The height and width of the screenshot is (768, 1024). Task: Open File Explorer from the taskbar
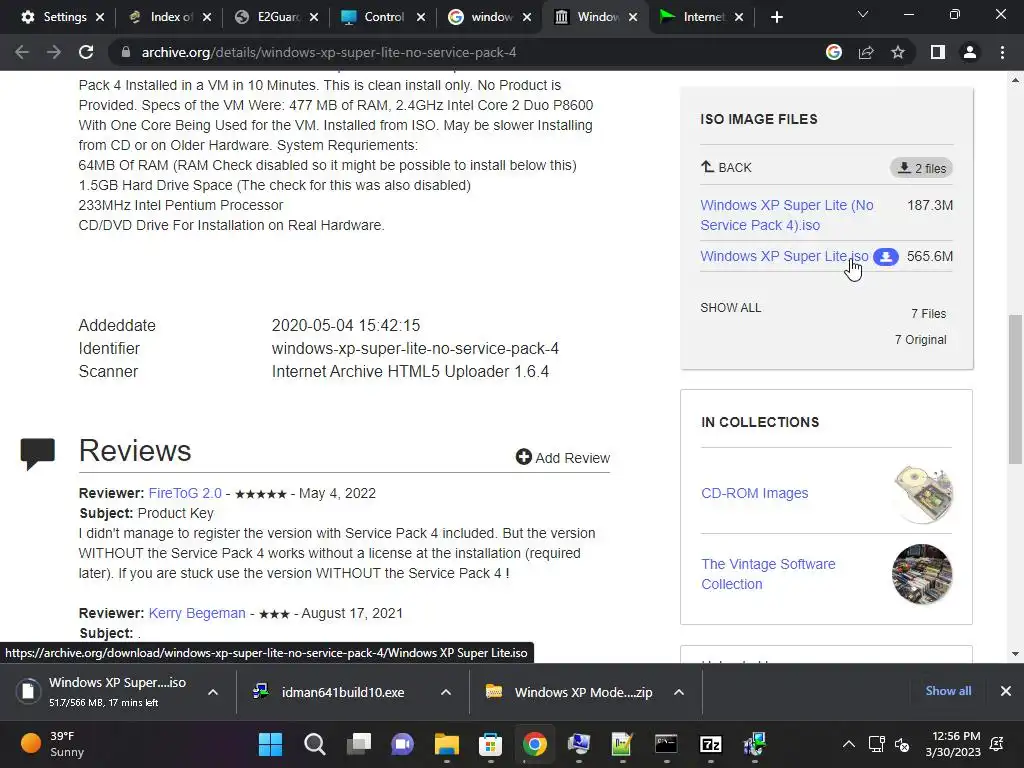click(x=447, y=744)
